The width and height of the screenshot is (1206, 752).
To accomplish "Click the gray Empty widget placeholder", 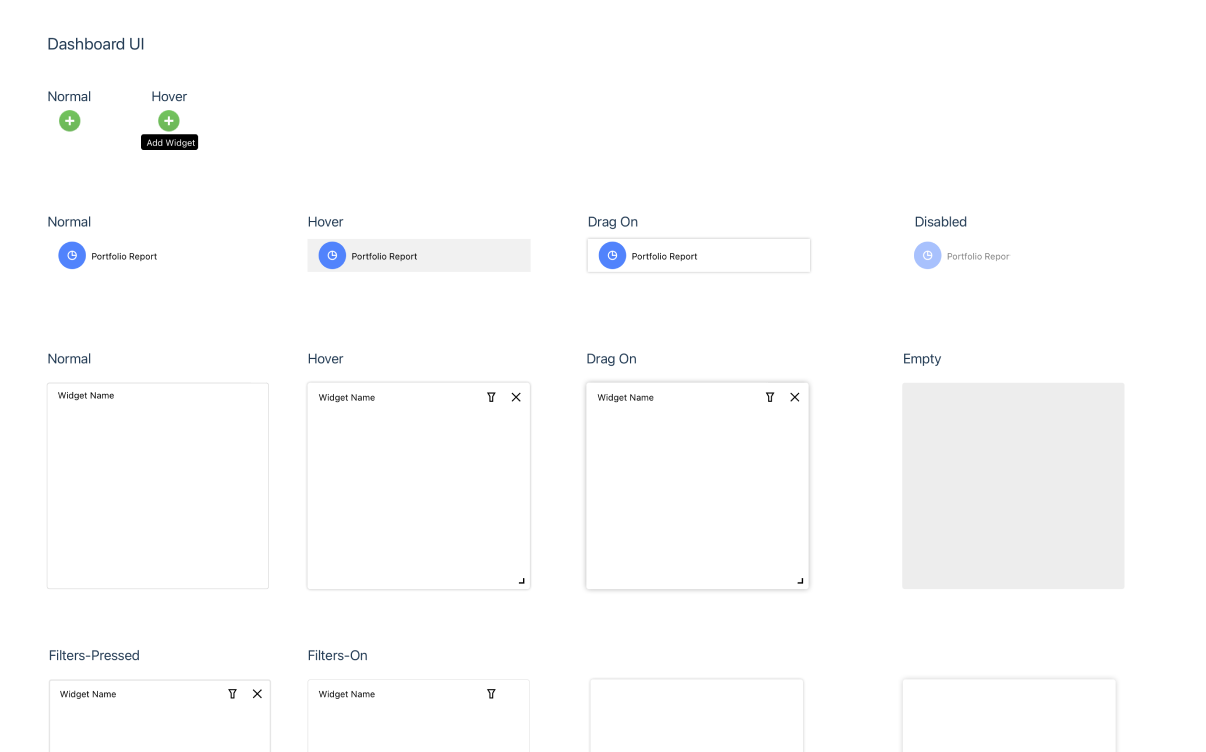I will (x=1013, y=485).
